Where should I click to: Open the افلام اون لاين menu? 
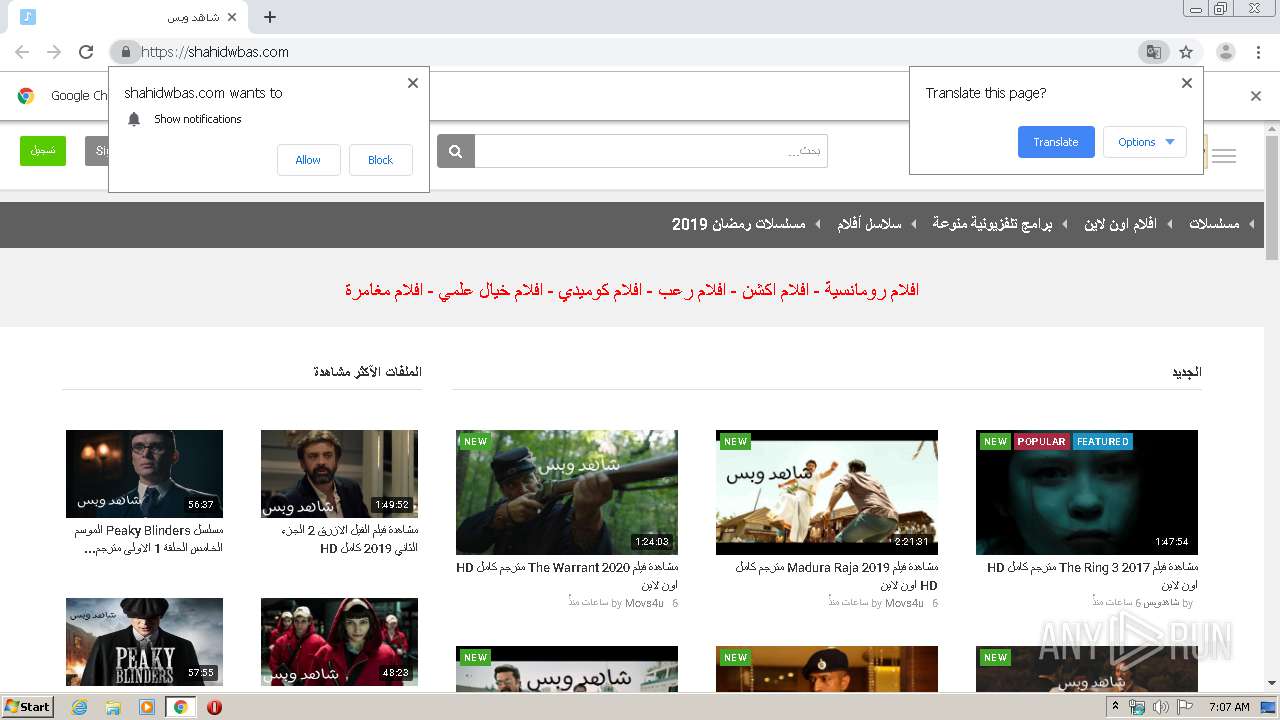coord(1120,224)
